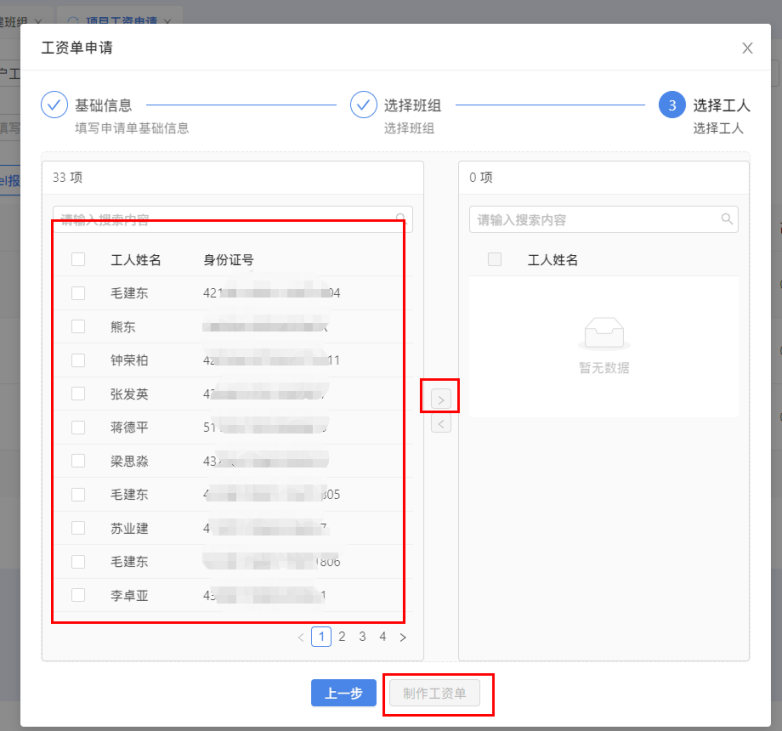Tick the checkbox beside 李卓亚
Viewport: 782px width, 731px height.
tap(78, 595)
